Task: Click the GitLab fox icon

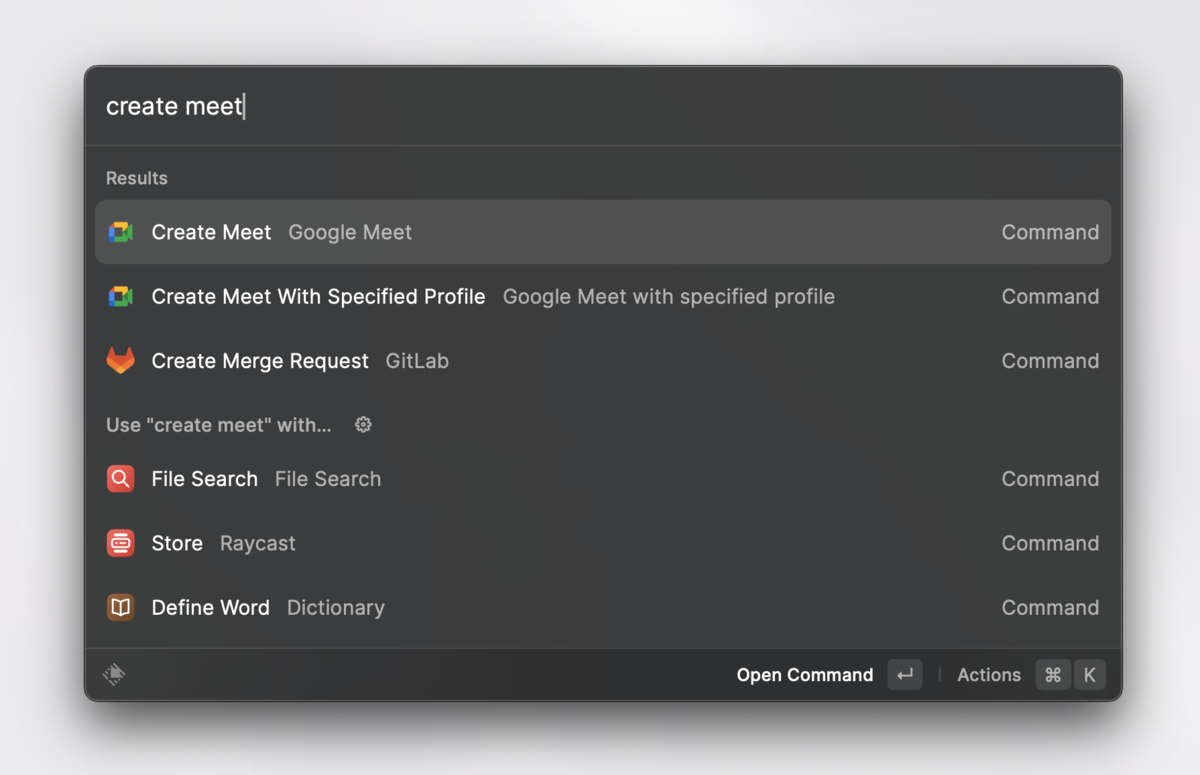Action: (120, 360)
